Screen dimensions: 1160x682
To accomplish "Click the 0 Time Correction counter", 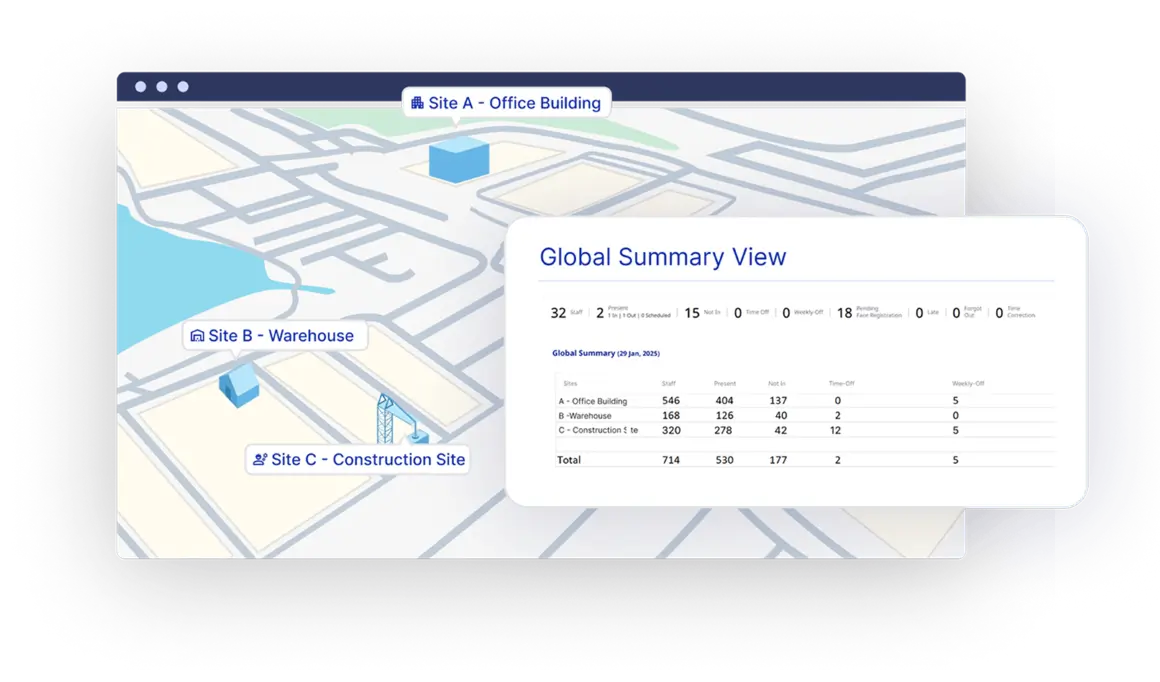I will tap(1015, 313).
